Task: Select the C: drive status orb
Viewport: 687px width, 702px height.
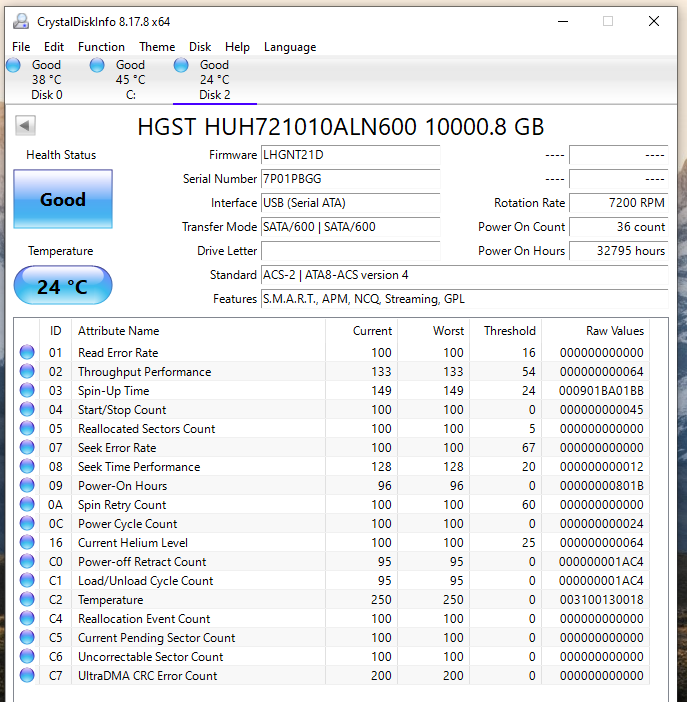Action: [x=97, y=65]
